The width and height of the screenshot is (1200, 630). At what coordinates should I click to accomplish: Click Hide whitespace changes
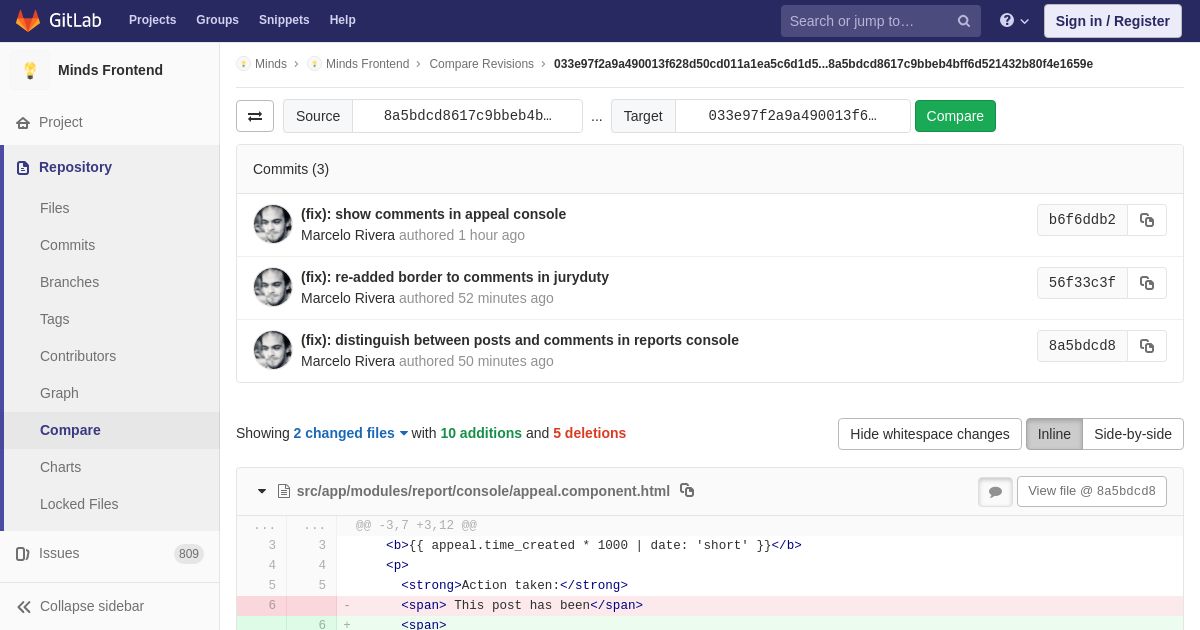[930, 434]
